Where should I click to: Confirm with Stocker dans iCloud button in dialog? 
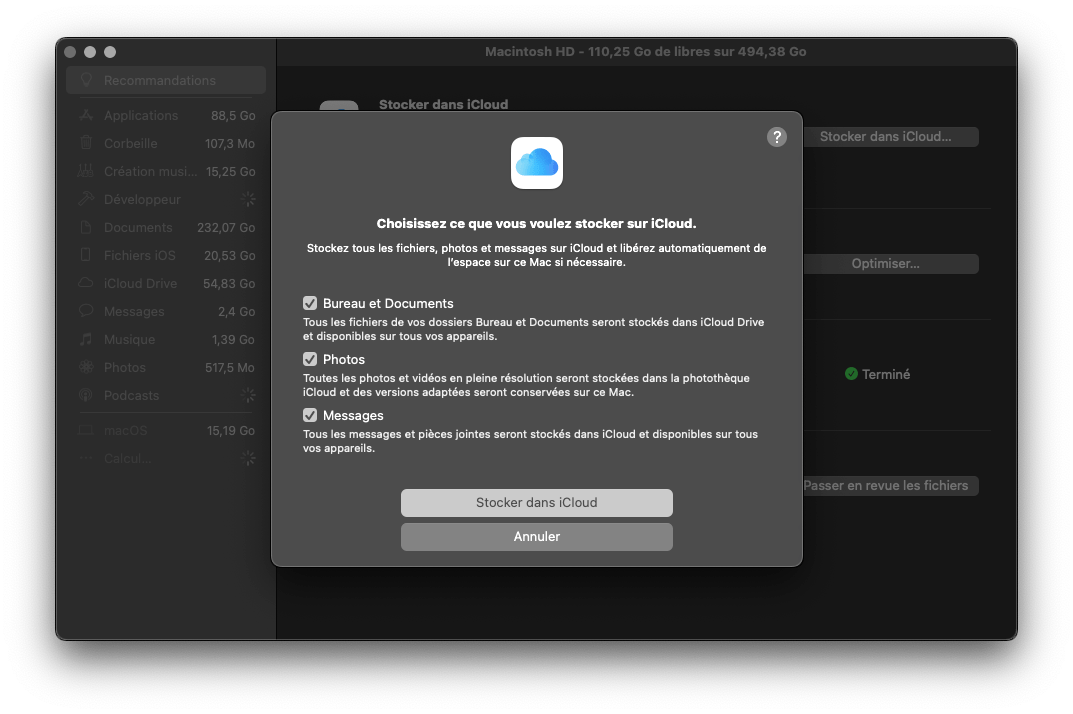tap(536, 502)
